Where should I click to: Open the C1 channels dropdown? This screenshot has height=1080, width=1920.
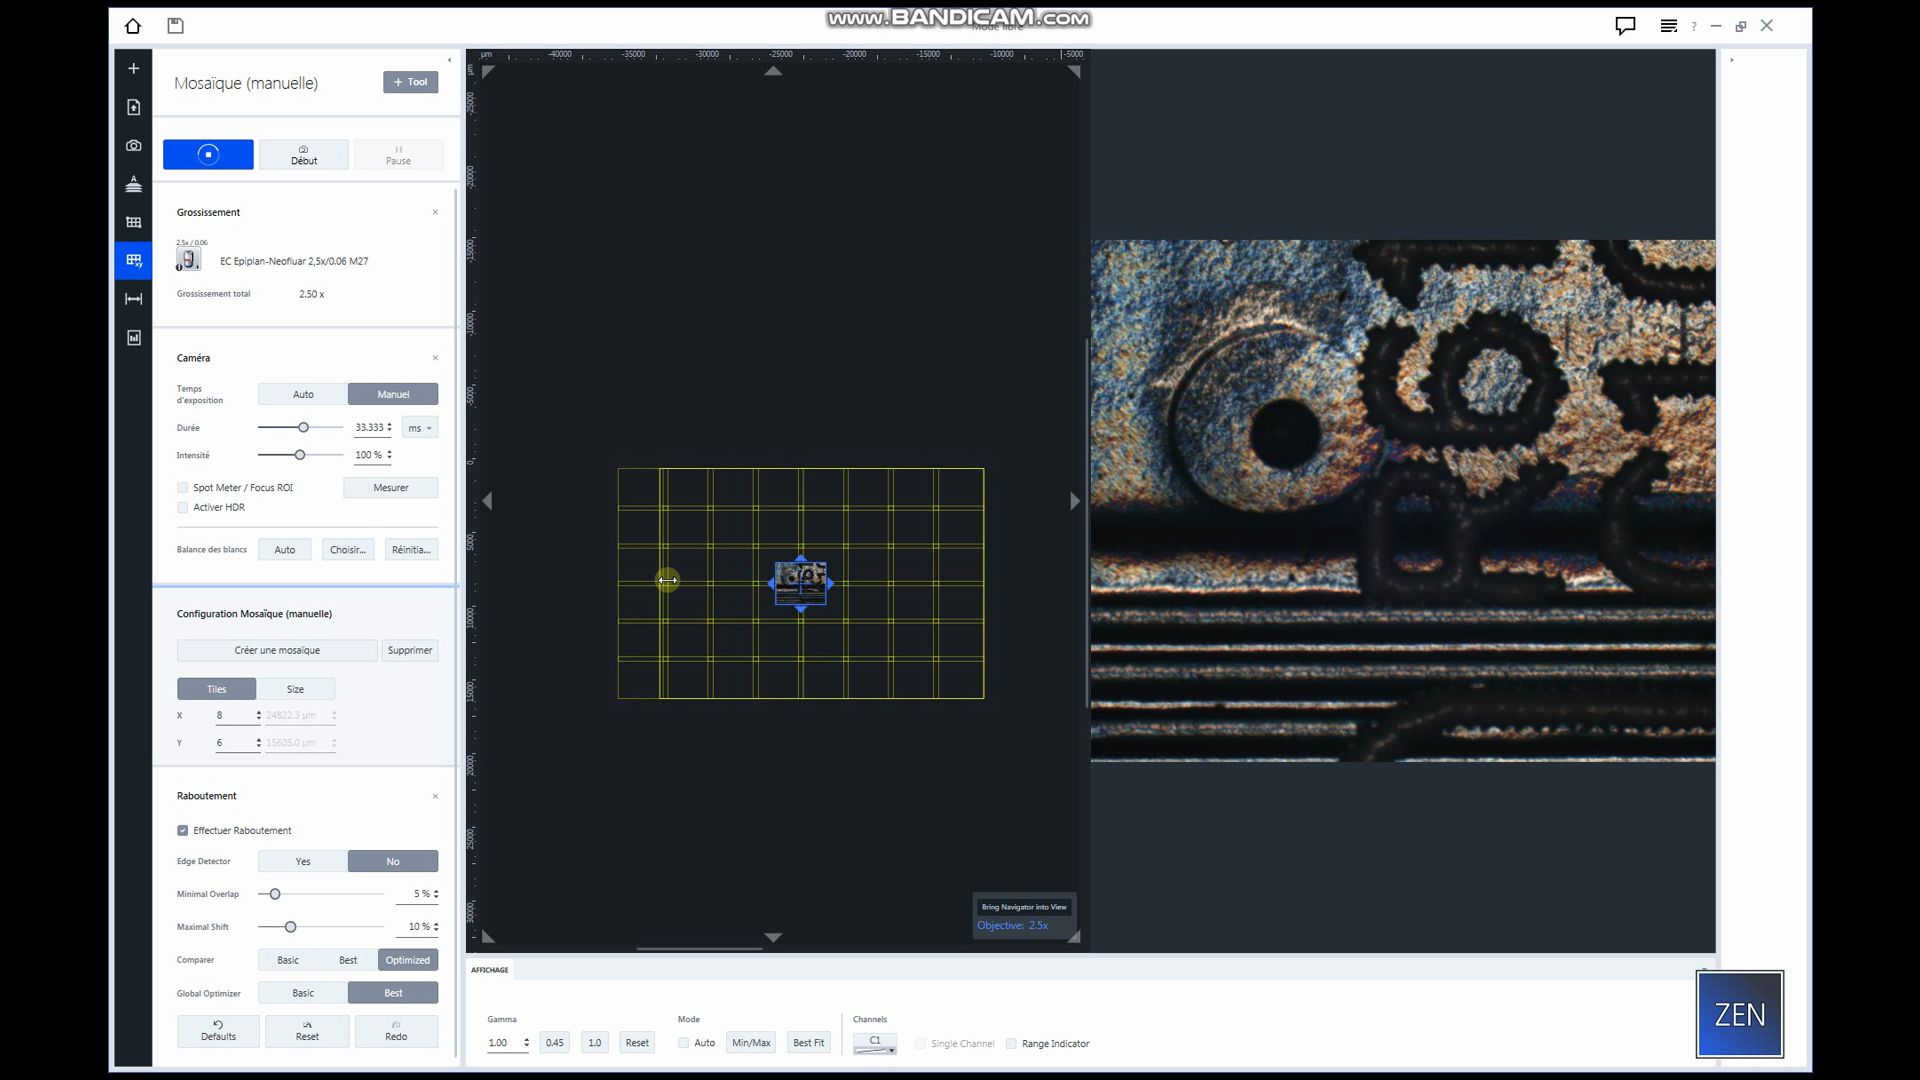[x=875, y=1043]
